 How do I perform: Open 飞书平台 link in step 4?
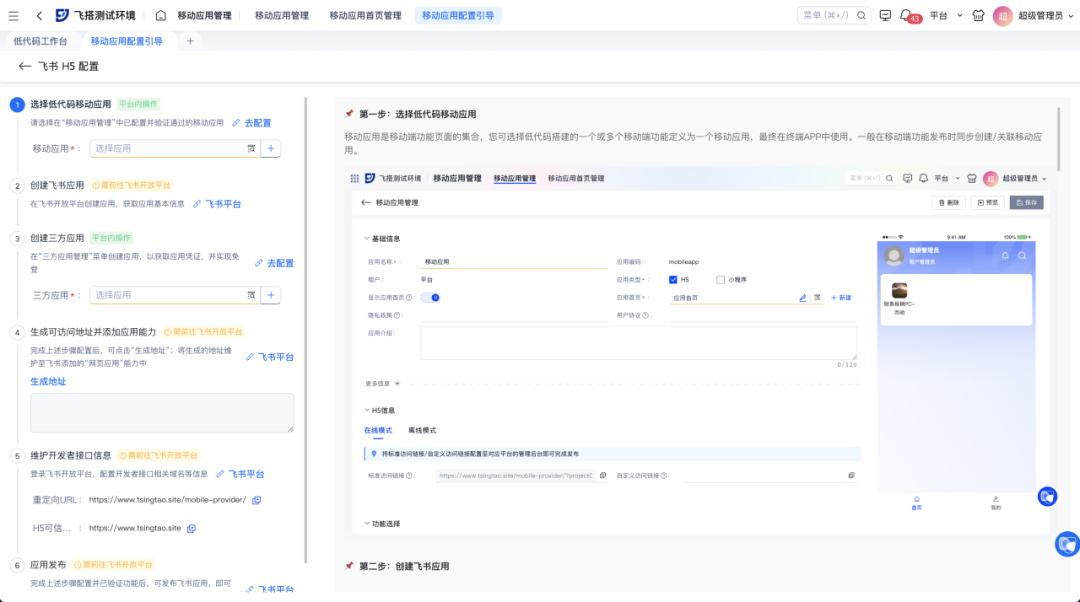[270, 357]
